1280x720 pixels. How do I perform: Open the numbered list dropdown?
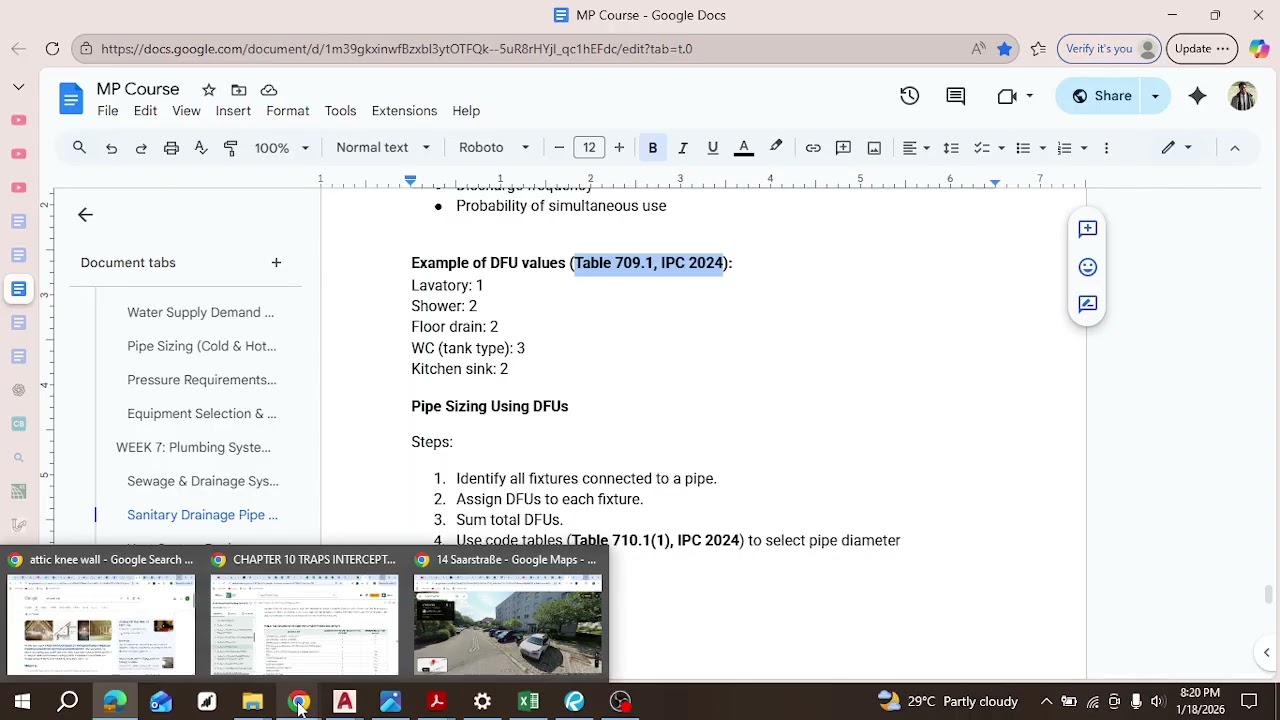click(1072, 148)
